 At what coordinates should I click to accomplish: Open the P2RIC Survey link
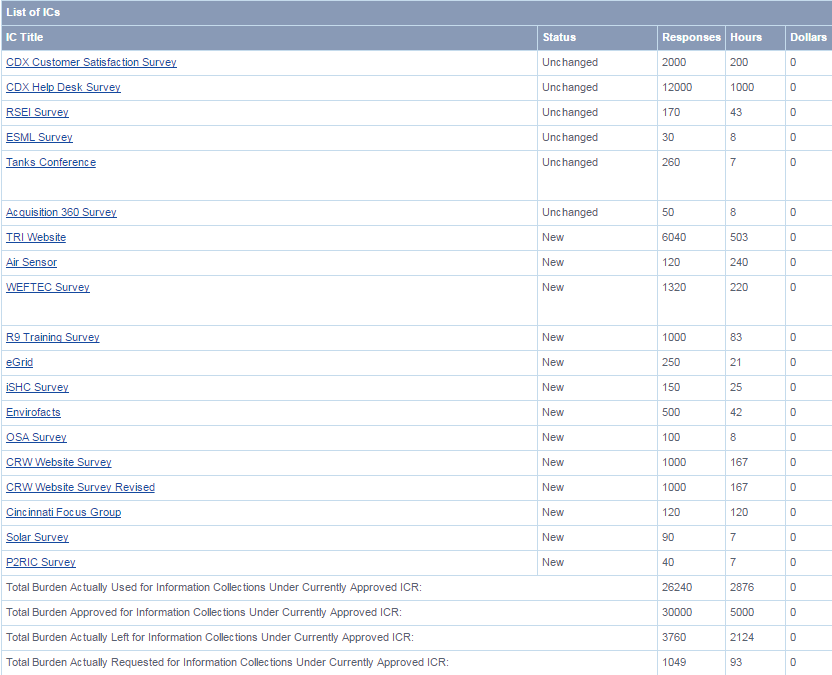pyautogui.click(x=41, y=561)
